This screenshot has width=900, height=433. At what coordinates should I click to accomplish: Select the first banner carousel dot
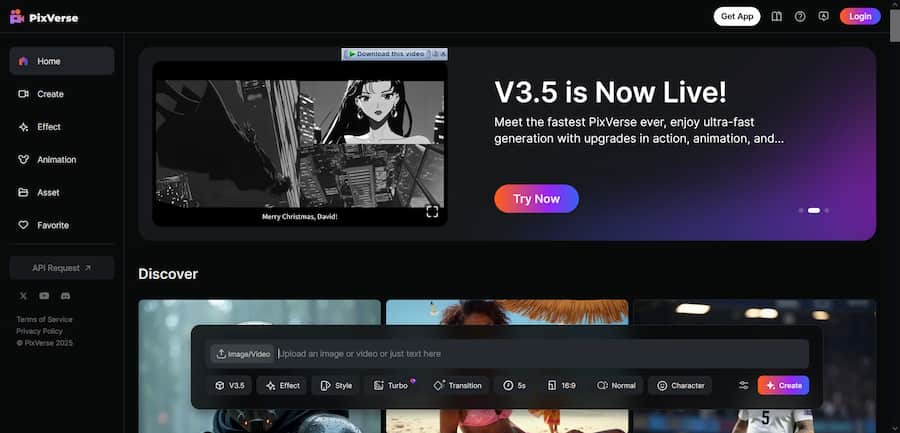[801, 211]
